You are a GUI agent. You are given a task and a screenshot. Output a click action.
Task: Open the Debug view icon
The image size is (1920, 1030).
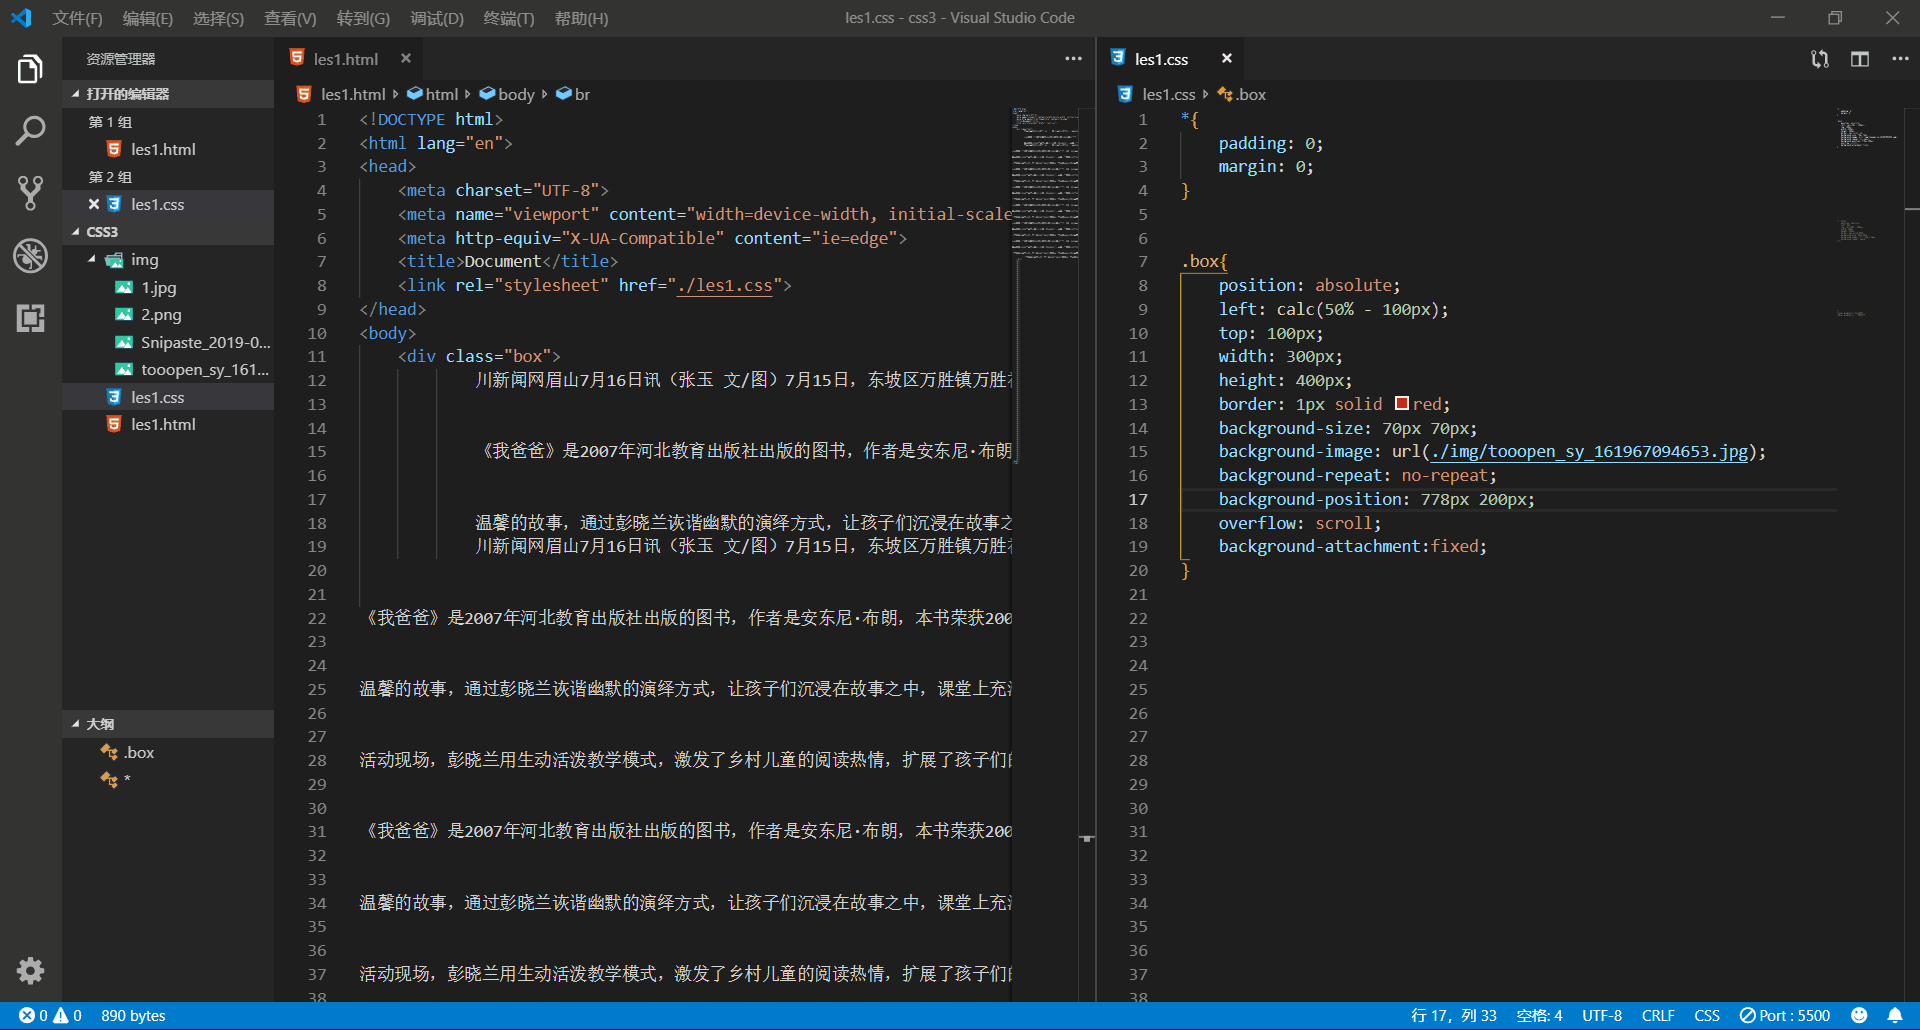(30, 256)
